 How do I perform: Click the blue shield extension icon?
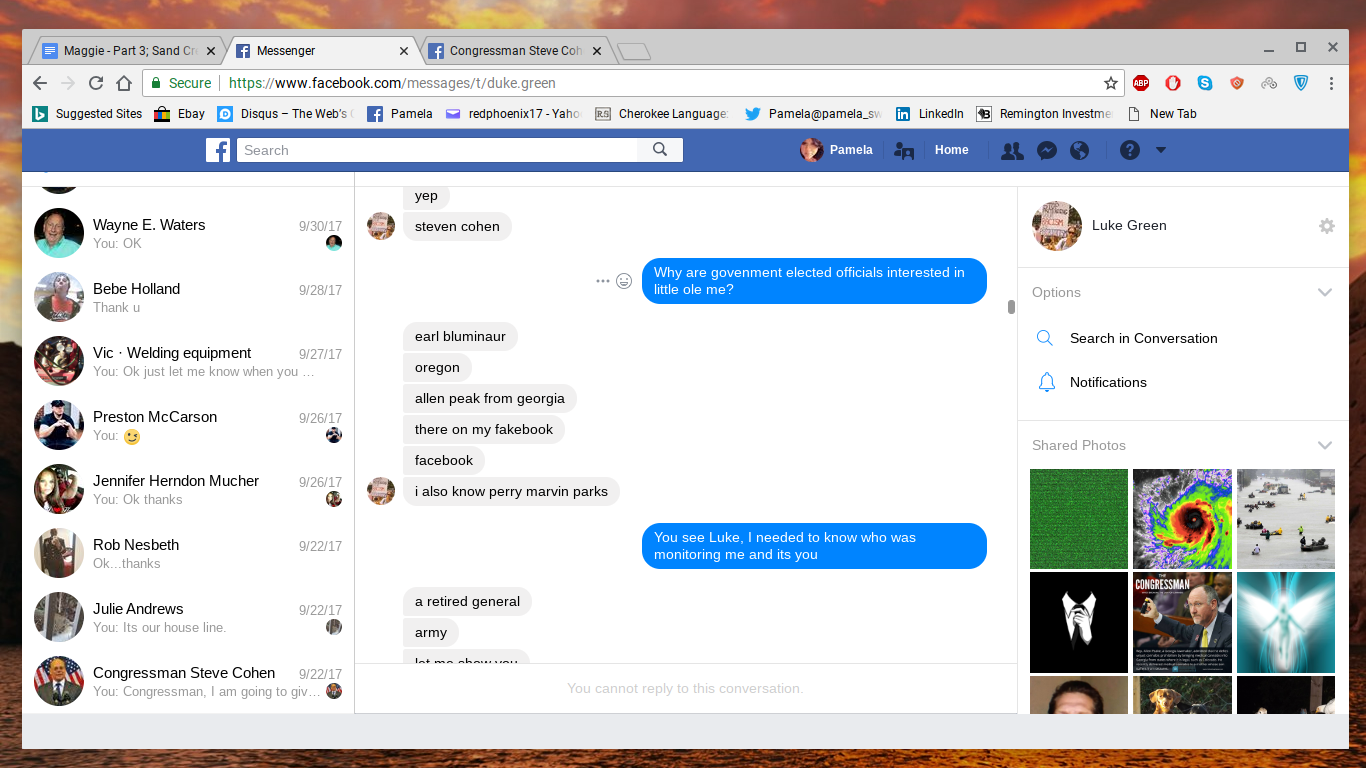click(x=1301, y=83)
